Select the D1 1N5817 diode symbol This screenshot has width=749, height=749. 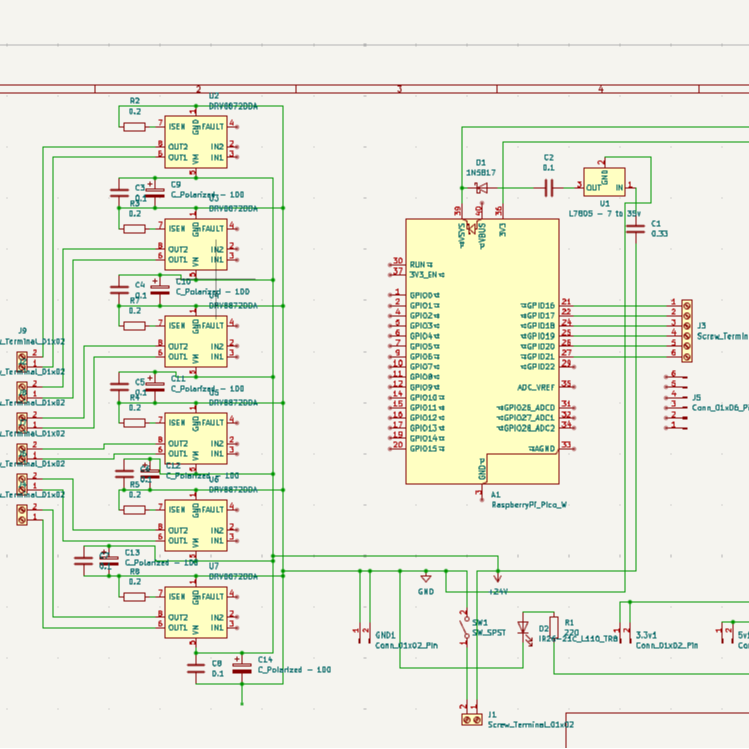[482, 188]
